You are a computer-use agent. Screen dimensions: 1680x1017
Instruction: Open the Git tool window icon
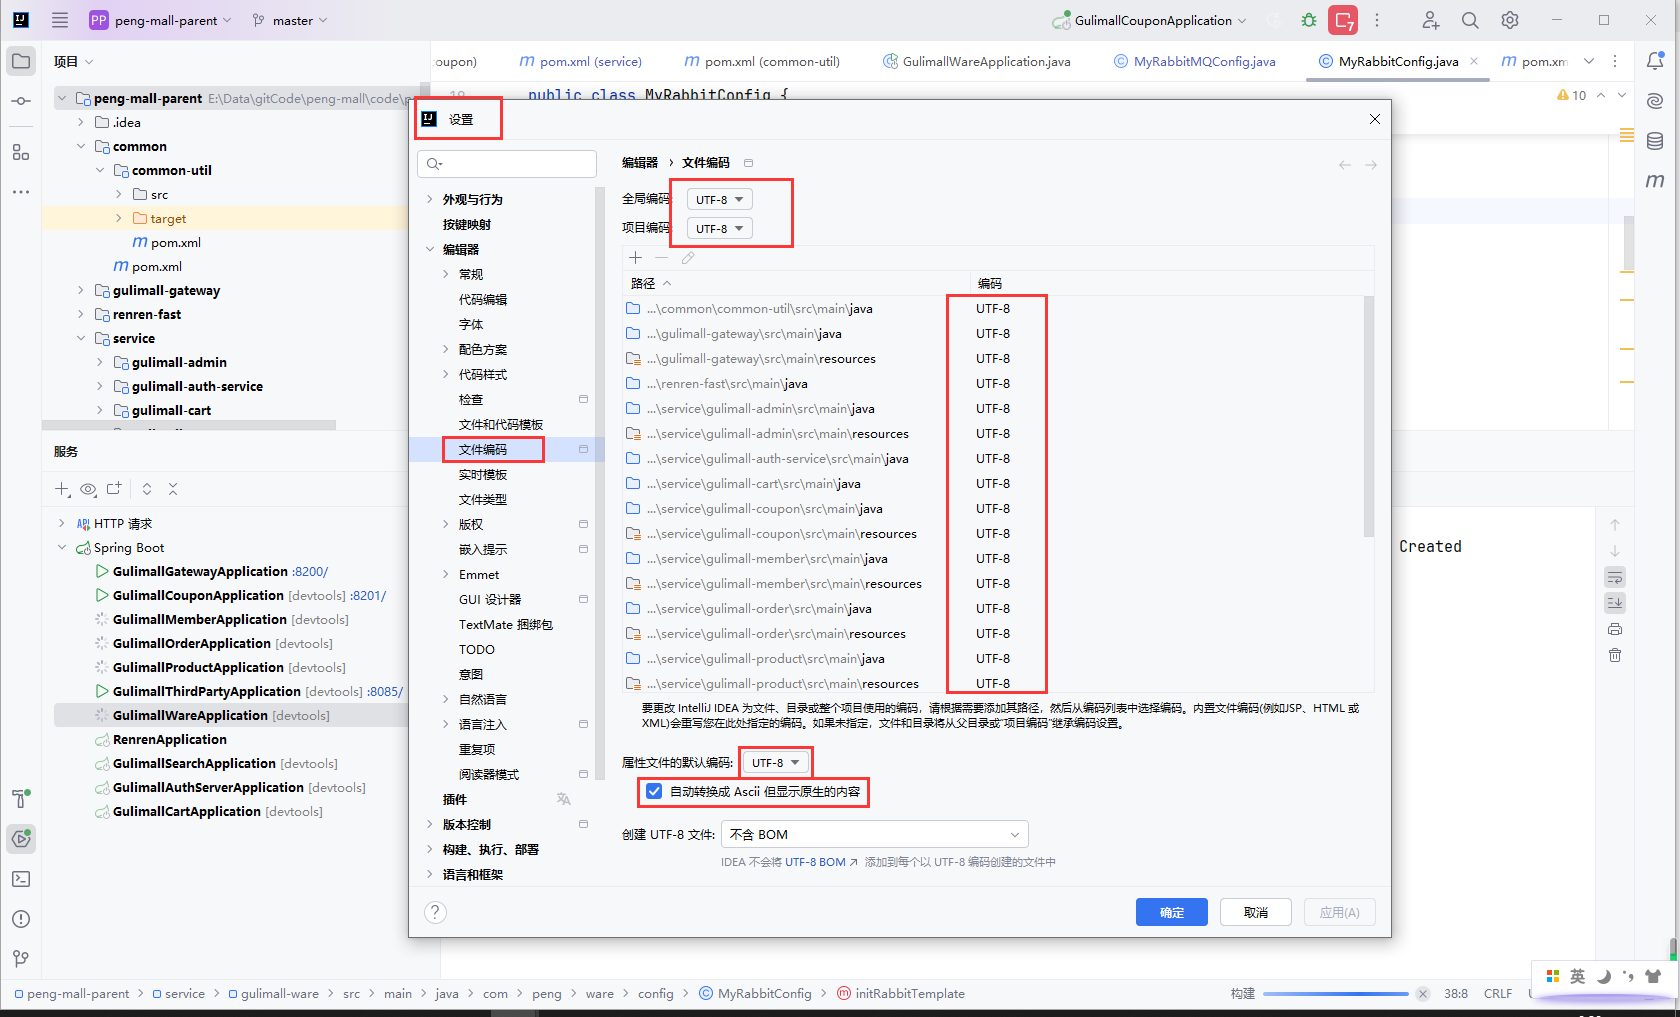[21, 958]
